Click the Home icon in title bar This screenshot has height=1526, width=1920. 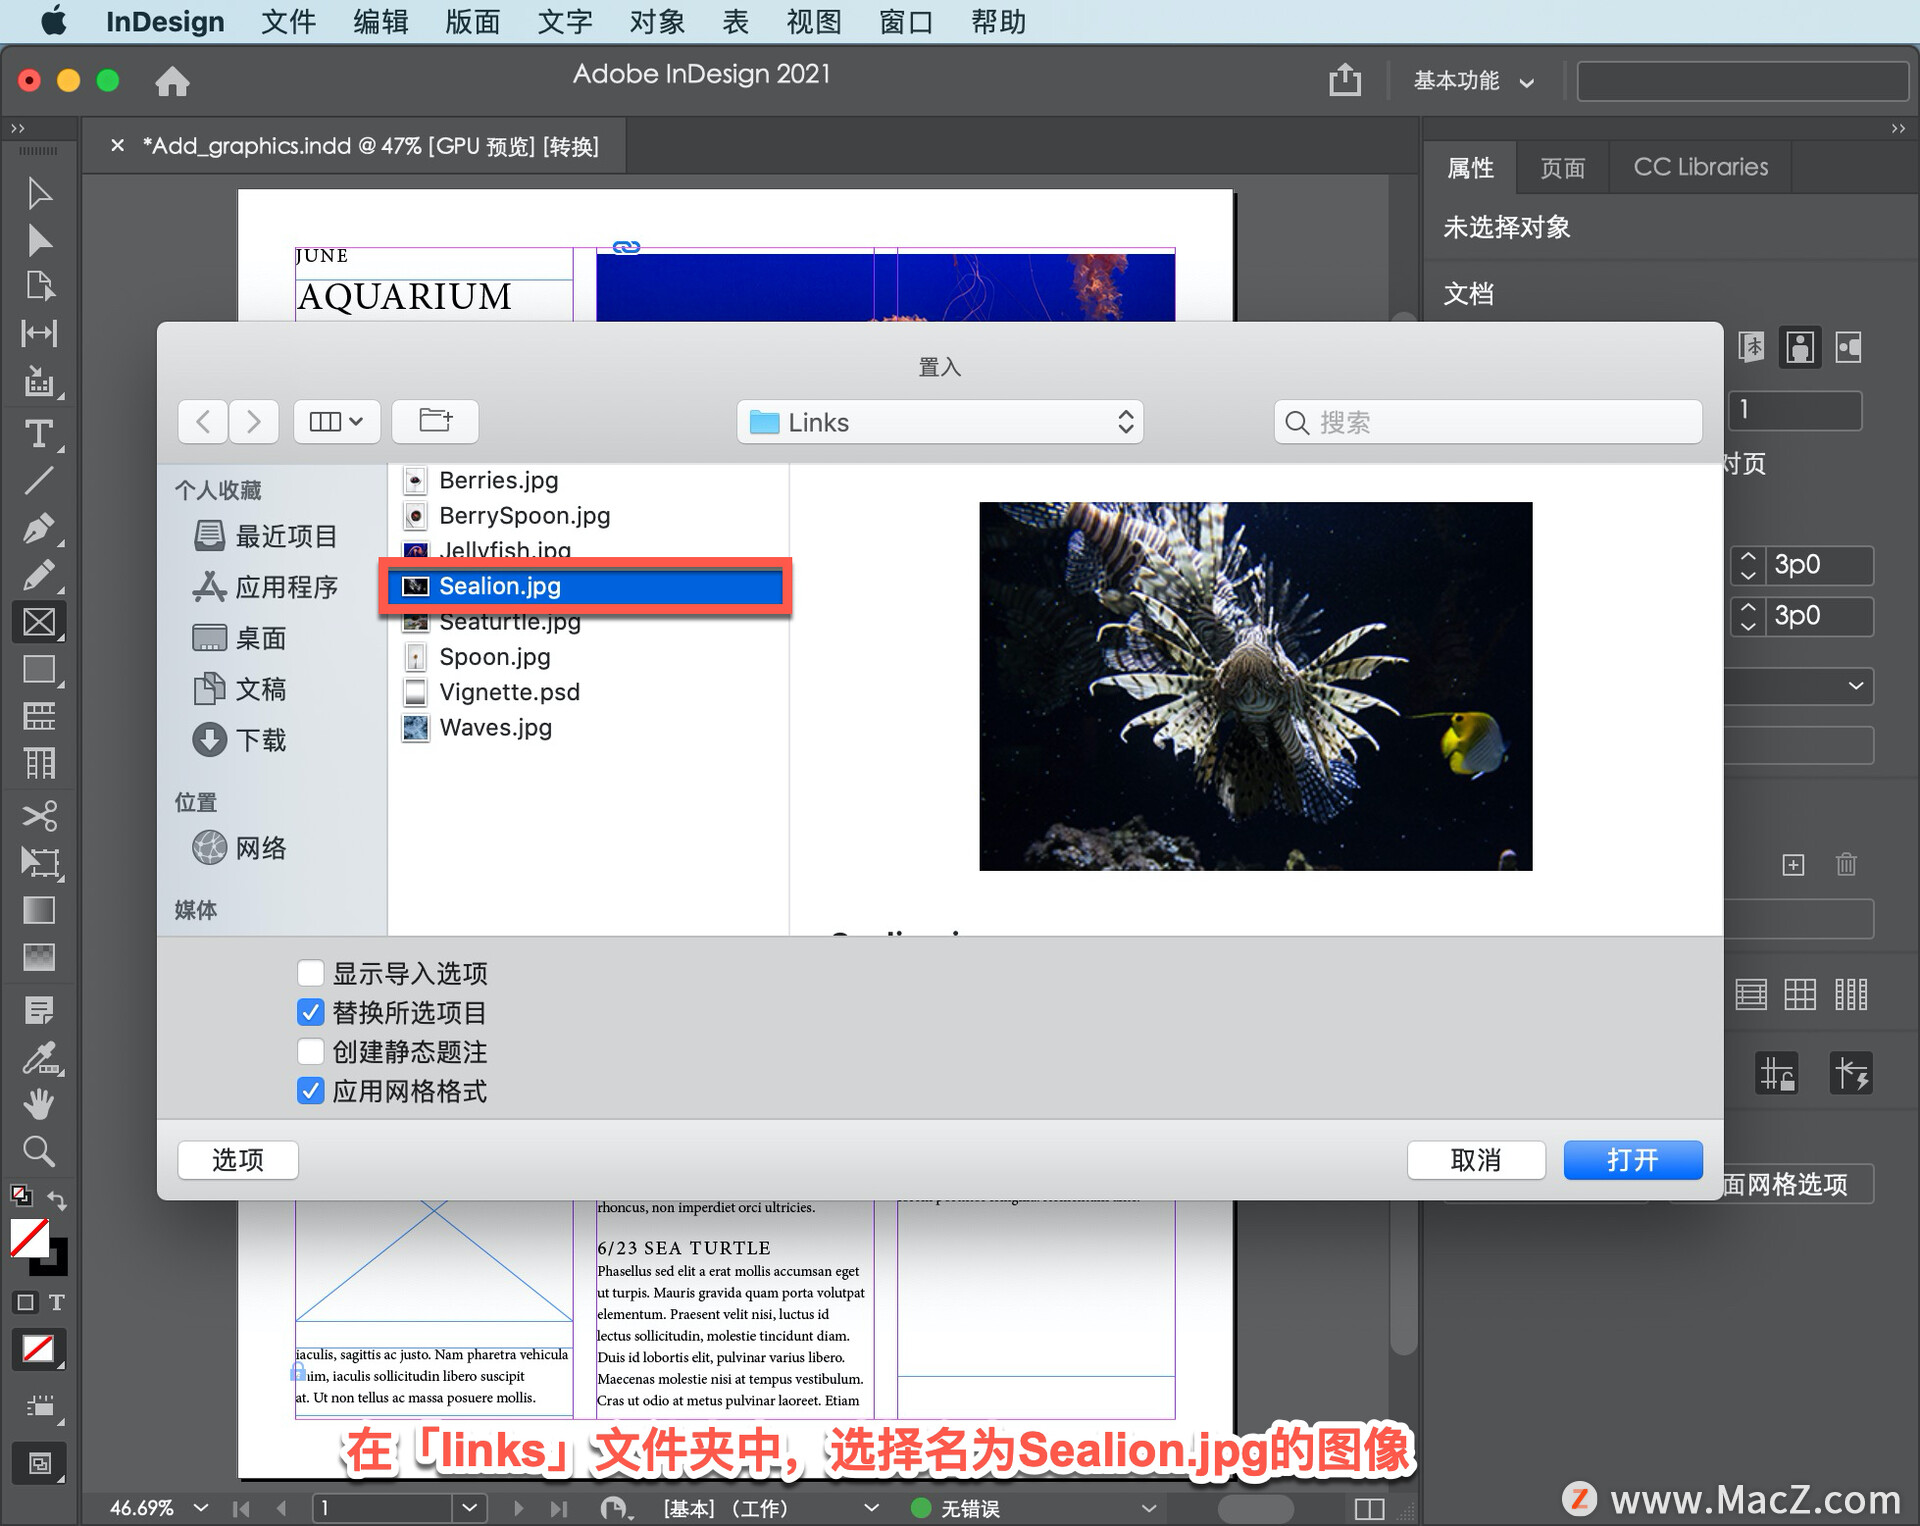[172, 81]
